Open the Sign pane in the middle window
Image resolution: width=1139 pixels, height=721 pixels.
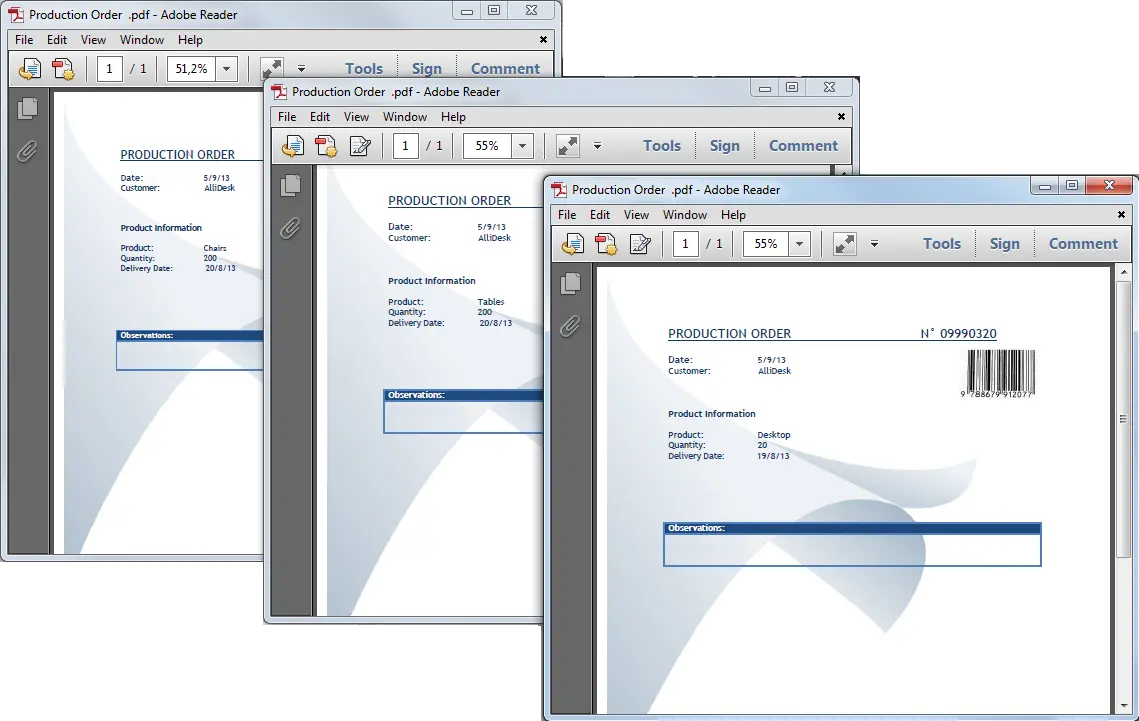[724, 146]
